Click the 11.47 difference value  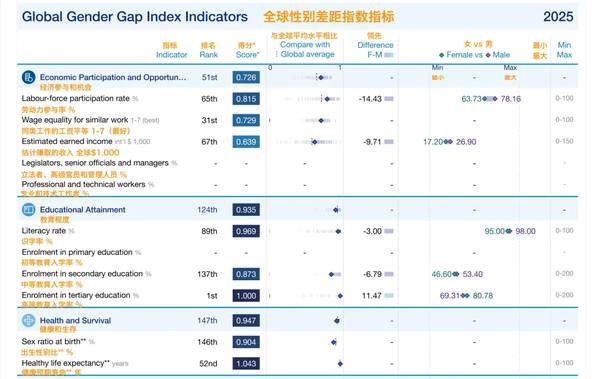[372, 296]
